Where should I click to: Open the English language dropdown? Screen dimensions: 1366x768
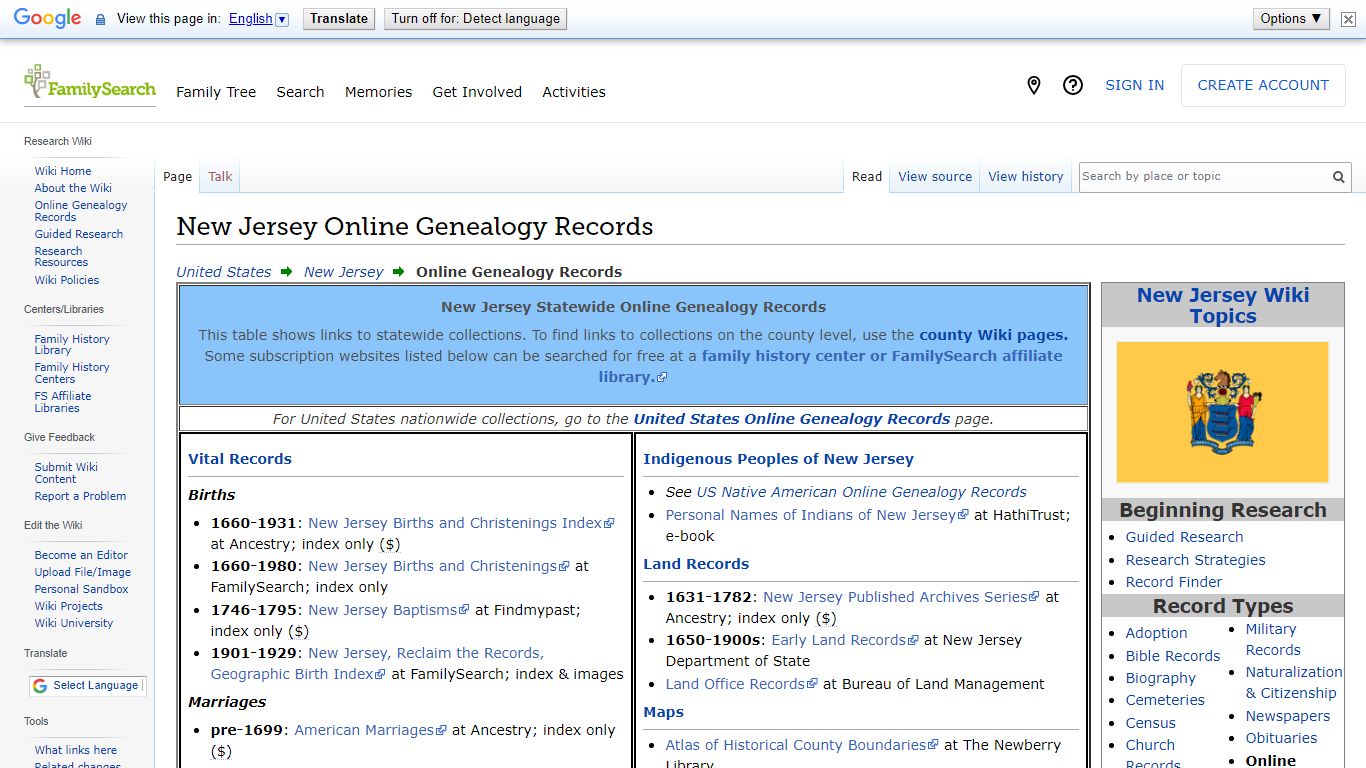click(x=258, y=19)
